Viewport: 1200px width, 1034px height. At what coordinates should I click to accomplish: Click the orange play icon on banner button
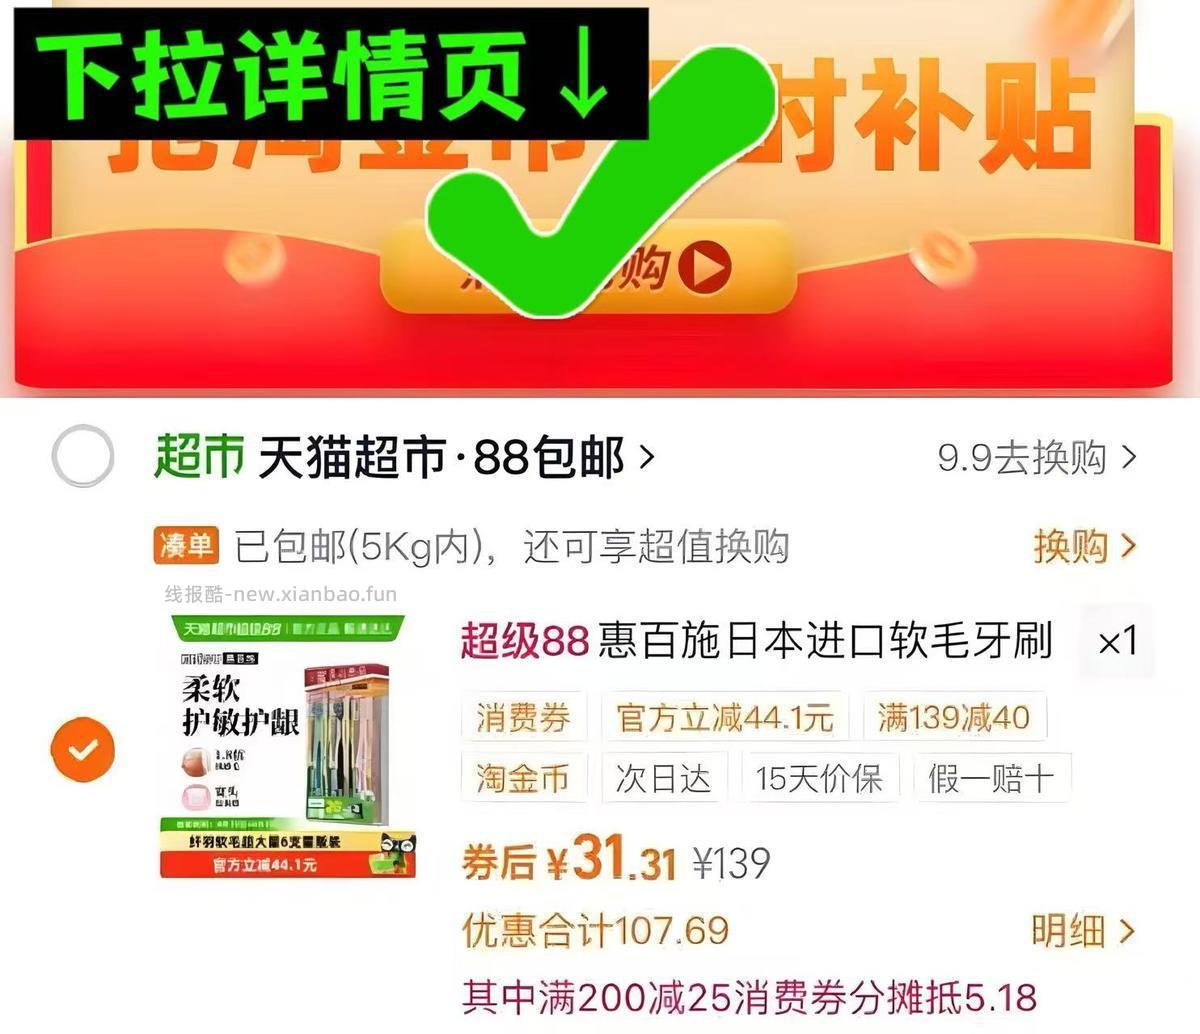pos(705,266)
